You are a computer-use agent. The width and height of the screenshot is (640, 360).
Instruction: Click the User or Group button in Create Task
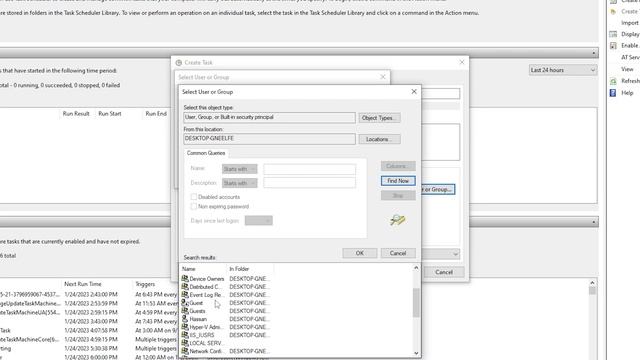pos(438,189)
